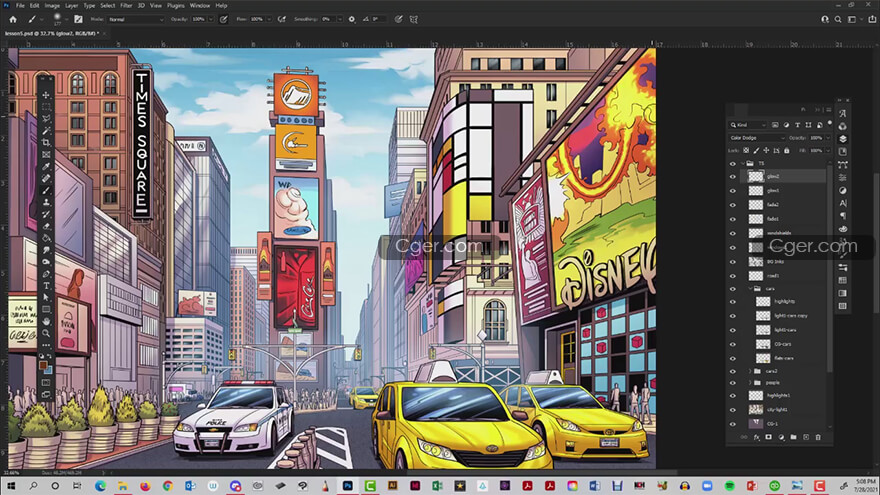Select the Dodge tool
The width and height of the screenshot is (880, 495).
coord(46,262)
